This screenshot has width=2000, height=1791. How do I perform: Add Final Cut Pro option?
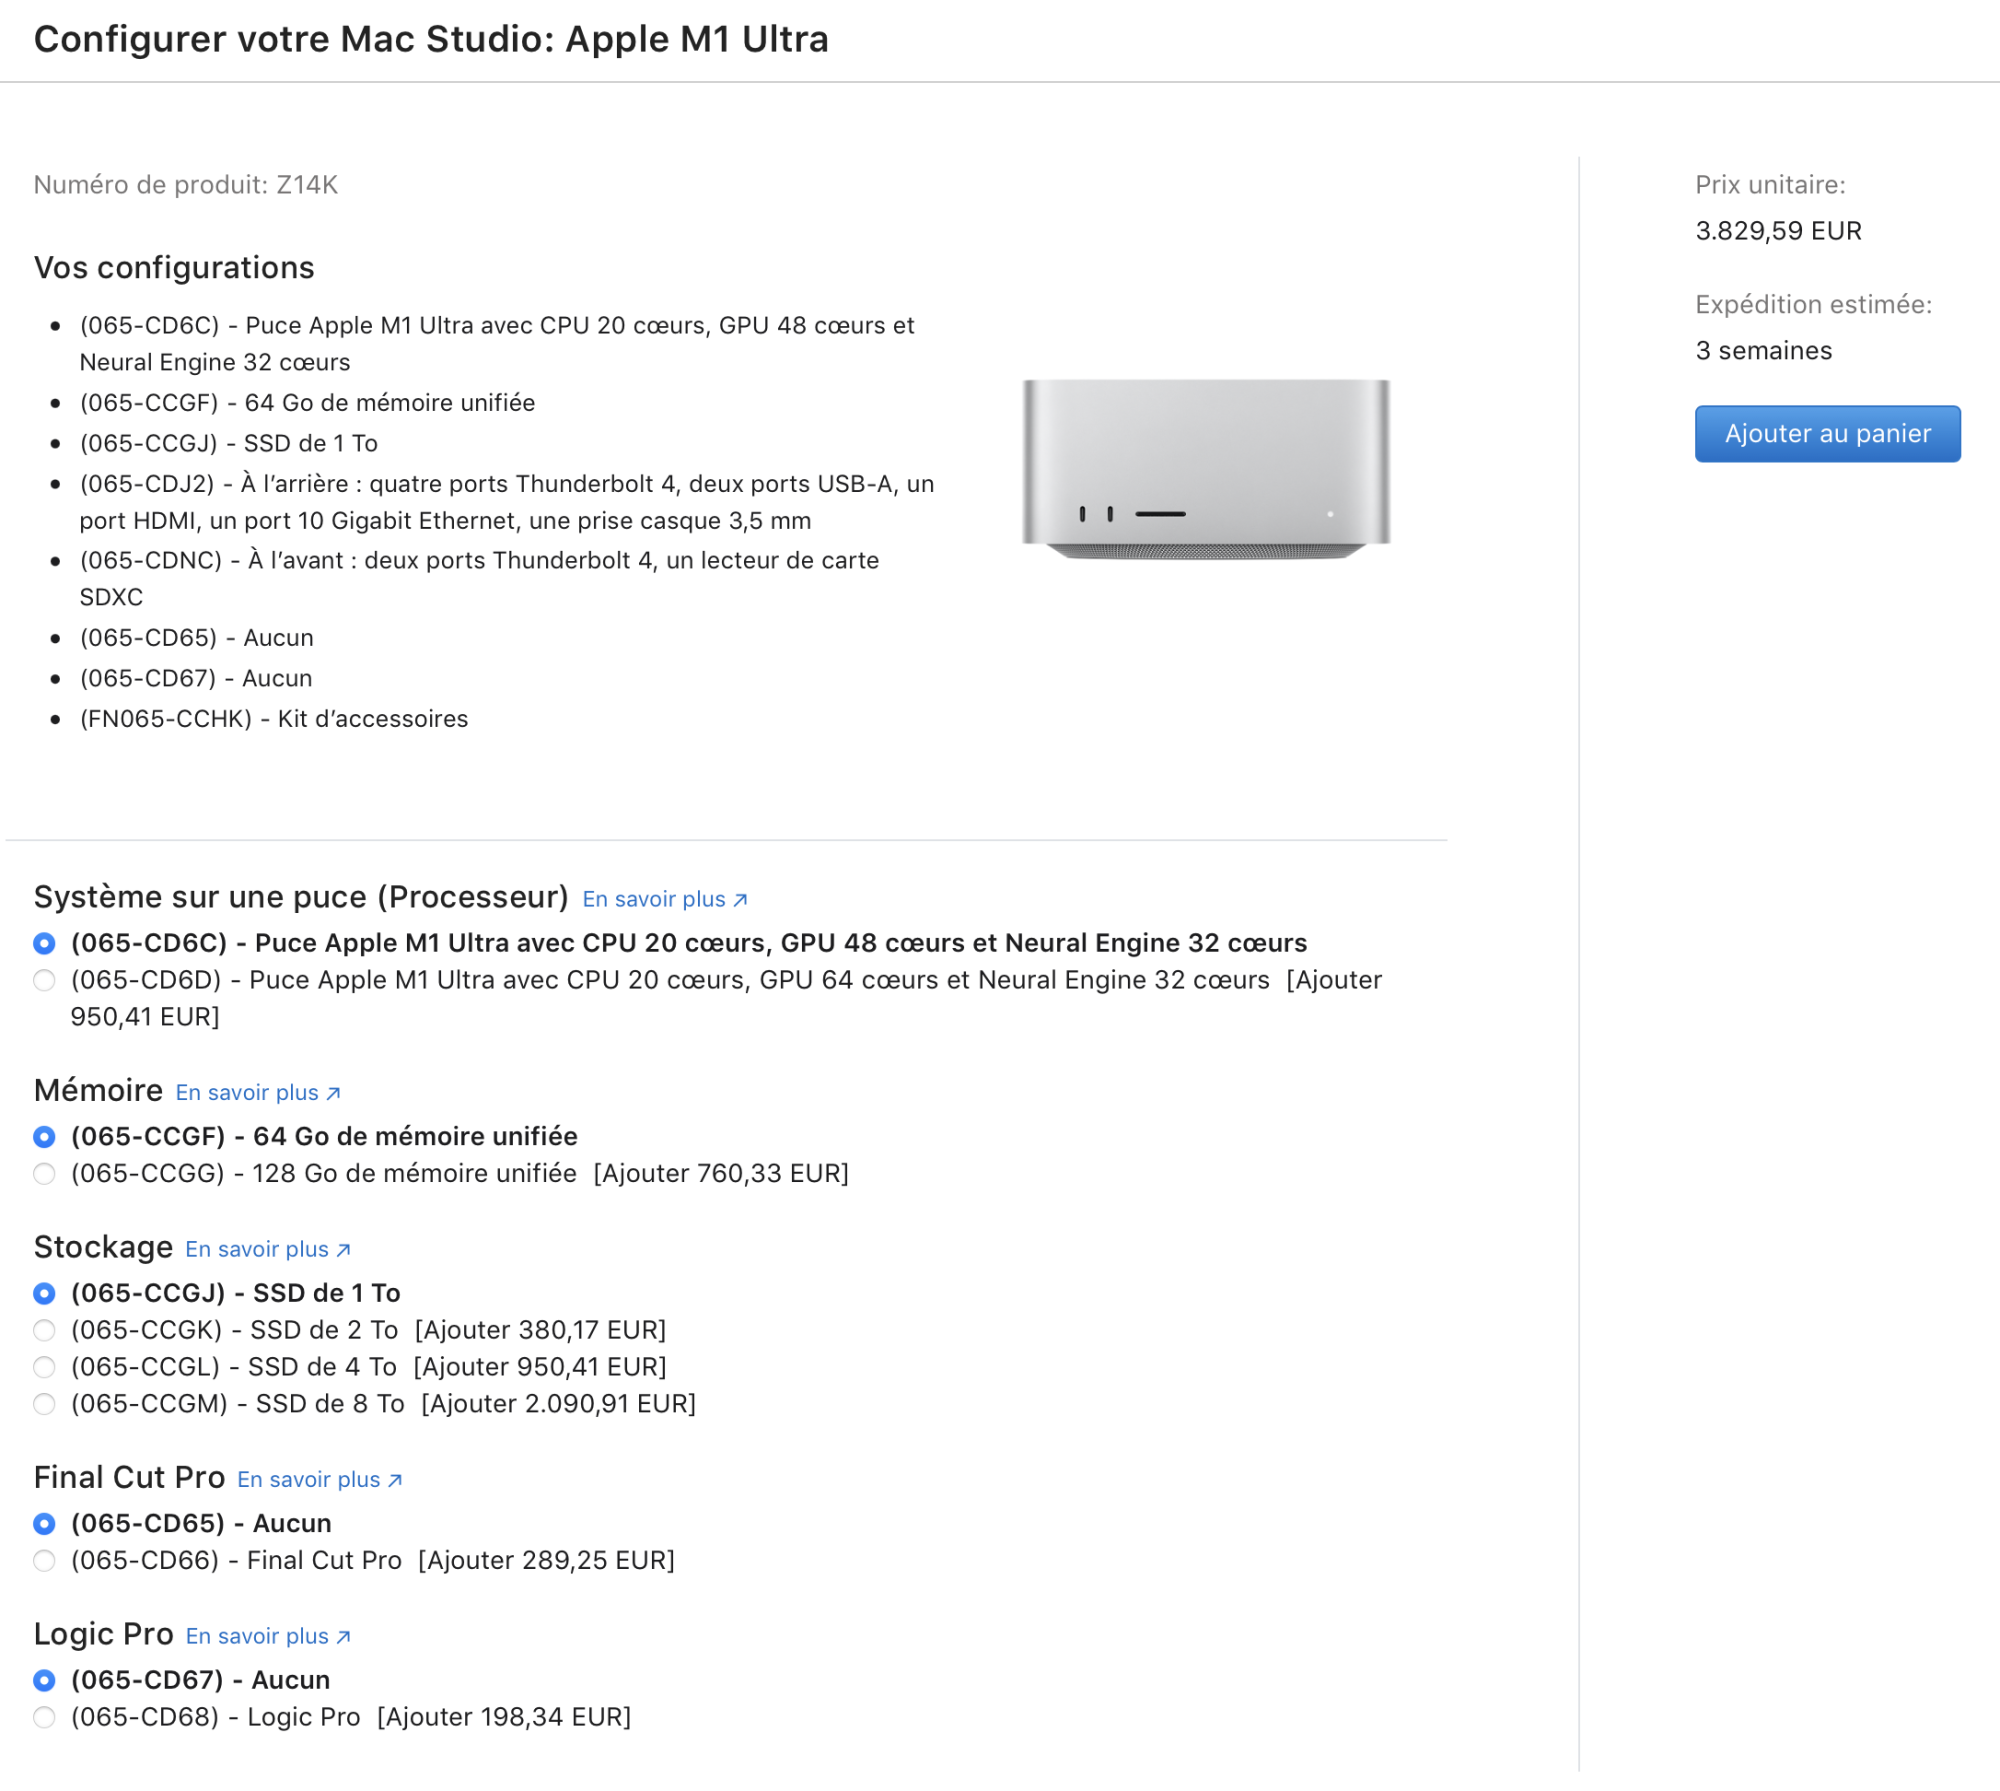pos(44,1560)
